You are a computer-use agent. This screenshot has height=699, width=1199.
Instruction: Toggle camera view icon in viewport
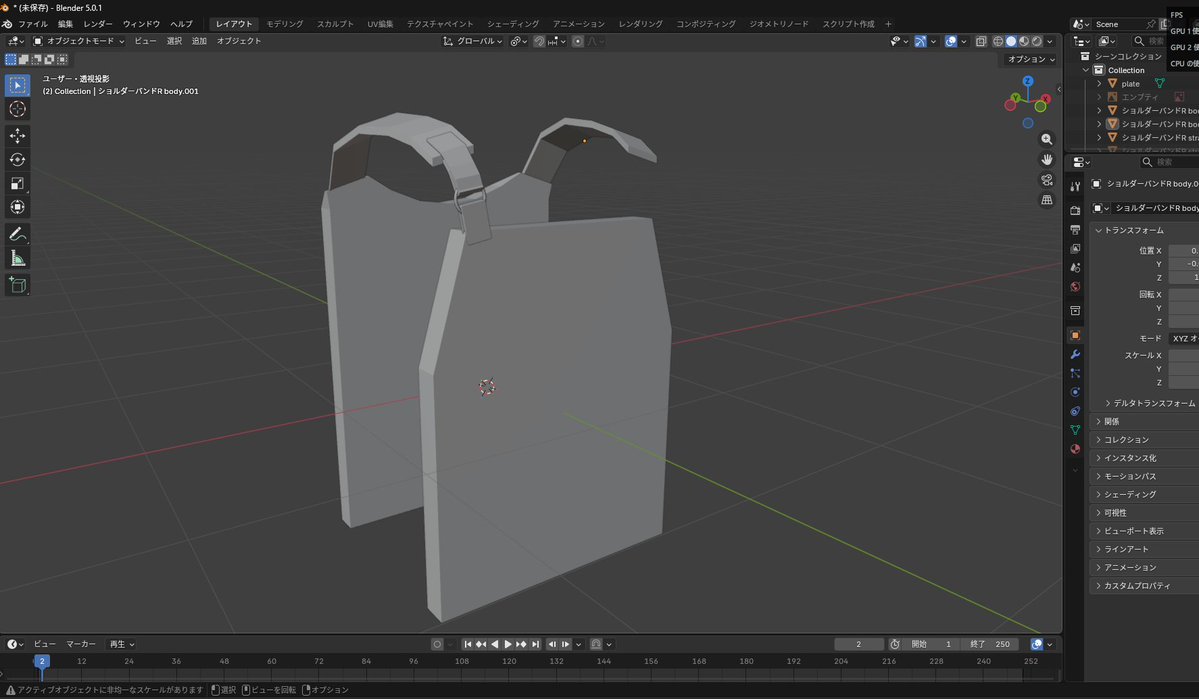(x=1046, y=180)
